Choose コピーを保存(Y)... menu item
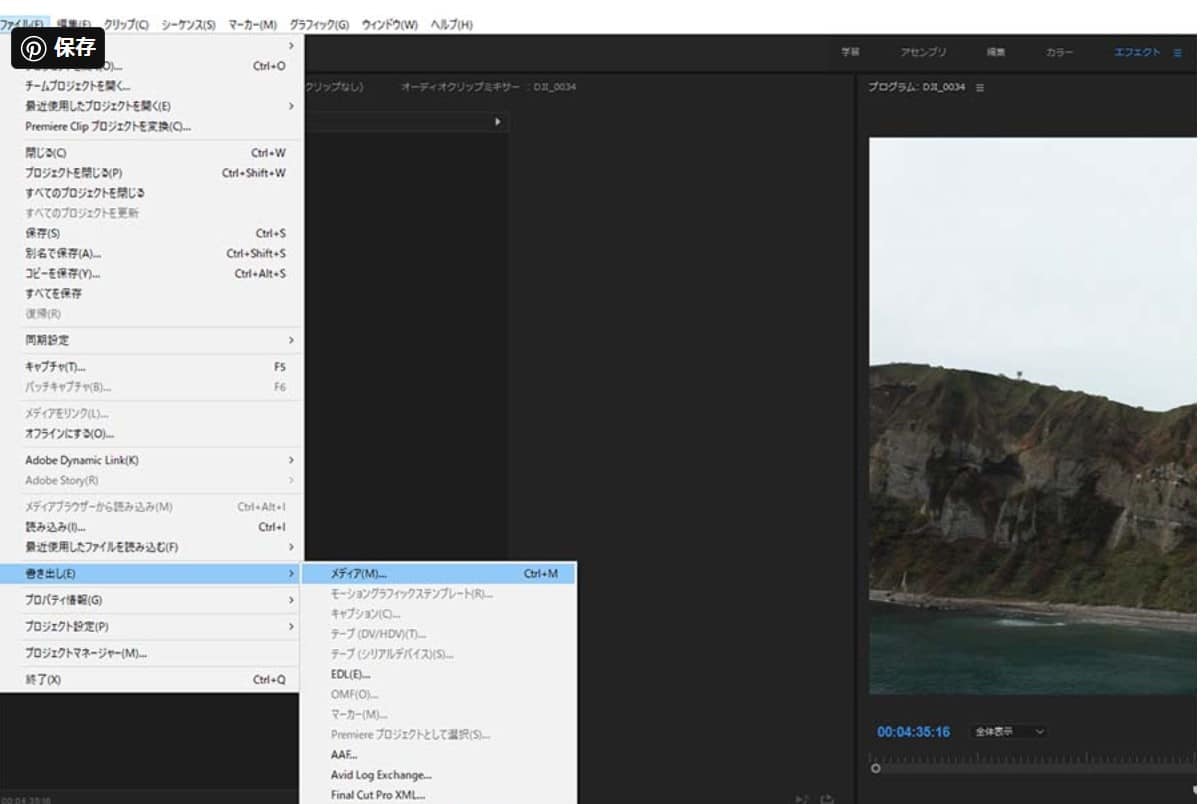The width and height of the screenshot is (1201, 804). pos(152,273)
